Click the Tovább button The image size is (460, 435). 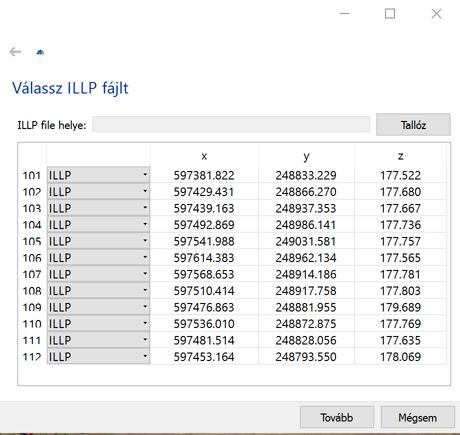coord(337,417)
